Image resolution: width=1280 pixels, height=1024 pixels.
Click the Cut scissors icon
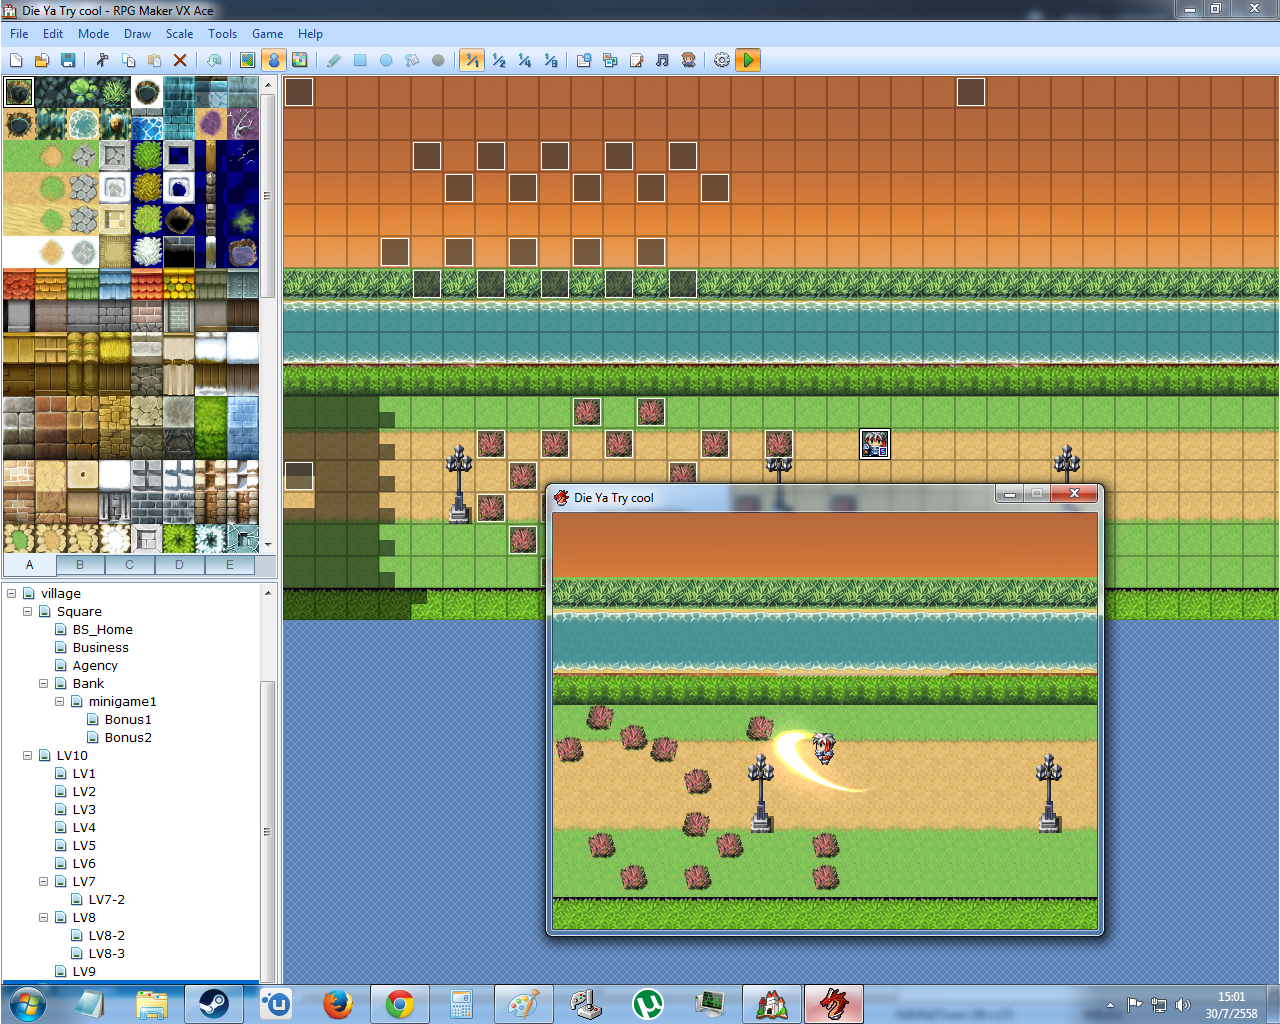click(102, 60)
